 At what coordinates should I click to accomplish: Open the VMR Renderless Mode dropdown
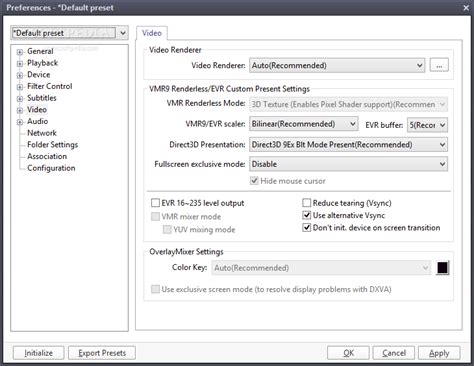click(x=348, y=105)
